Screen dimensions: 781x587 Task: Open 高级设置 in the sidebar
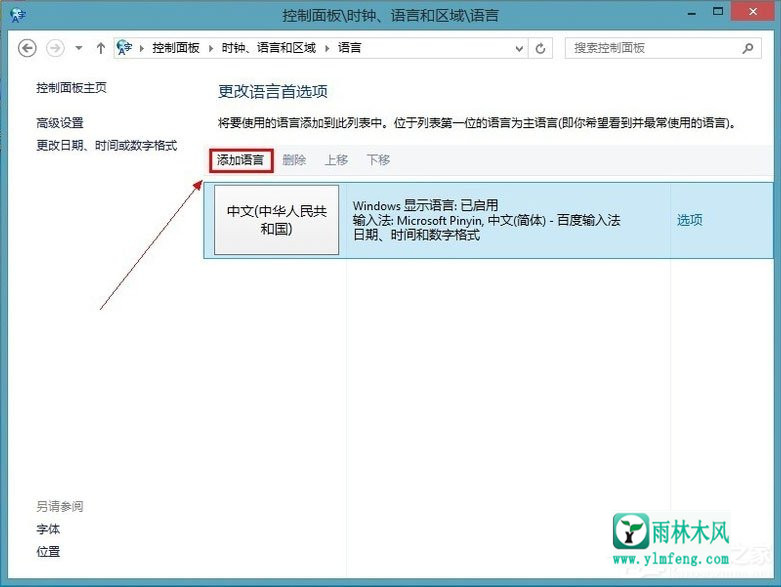coord(60,122)
